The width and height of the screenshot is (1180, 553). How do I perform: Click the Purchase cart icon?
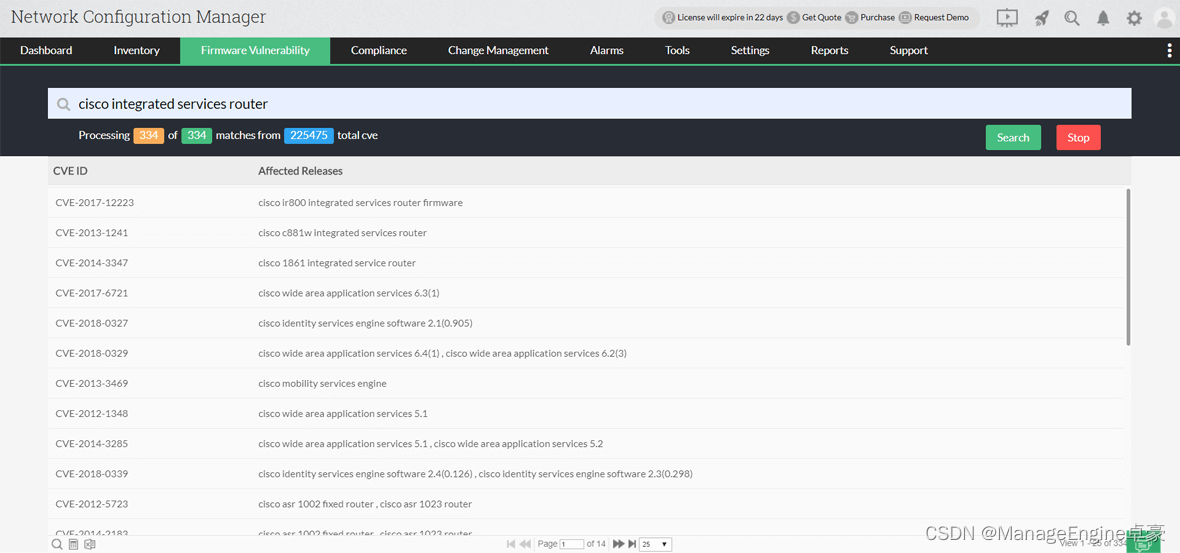point(851,17)
